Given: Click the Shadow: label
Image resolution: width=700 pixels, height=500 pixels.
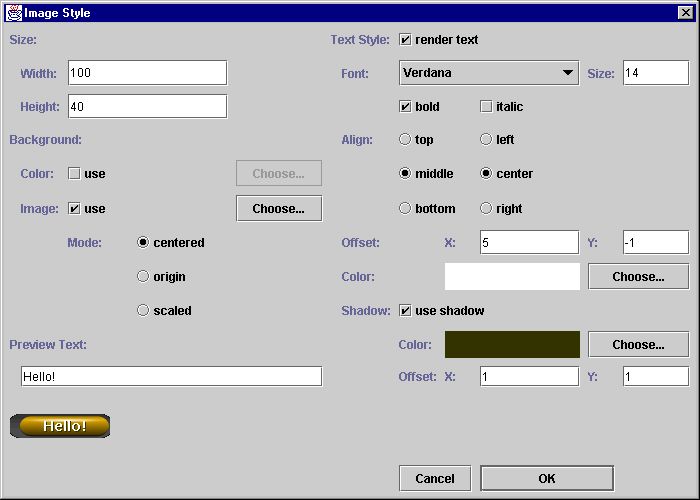Looking at the screenshot, I should coord(366,311).
